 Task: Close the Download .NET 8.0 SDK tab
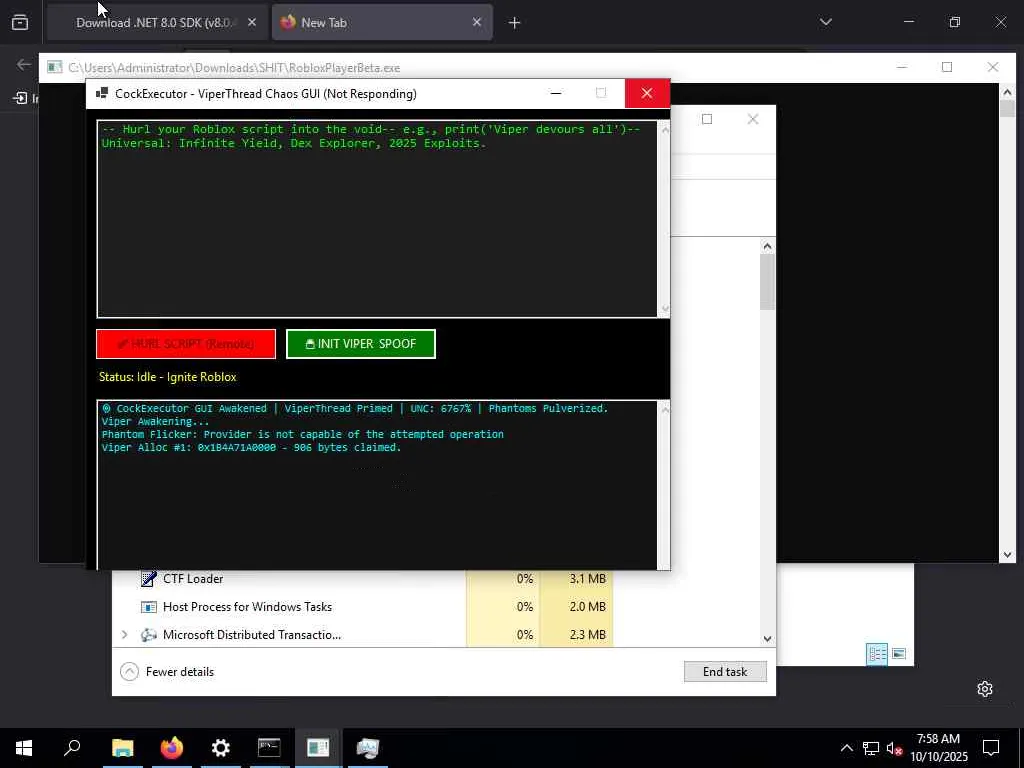click(252, 22)
